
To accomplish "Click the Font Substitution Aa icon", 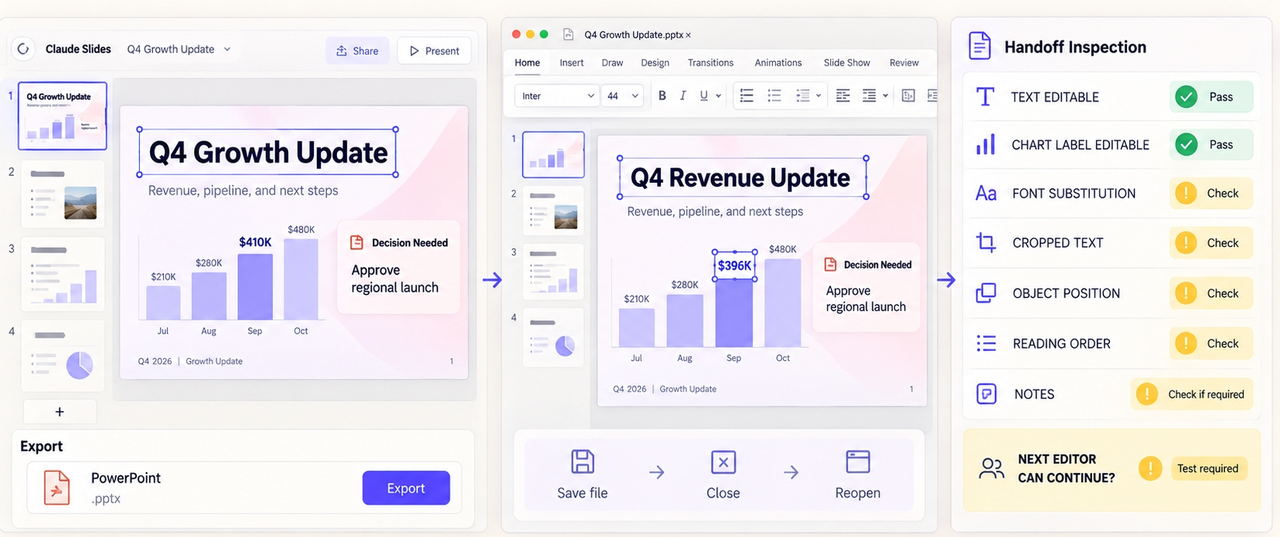I will pyautogui.click(x=986, y=193).
